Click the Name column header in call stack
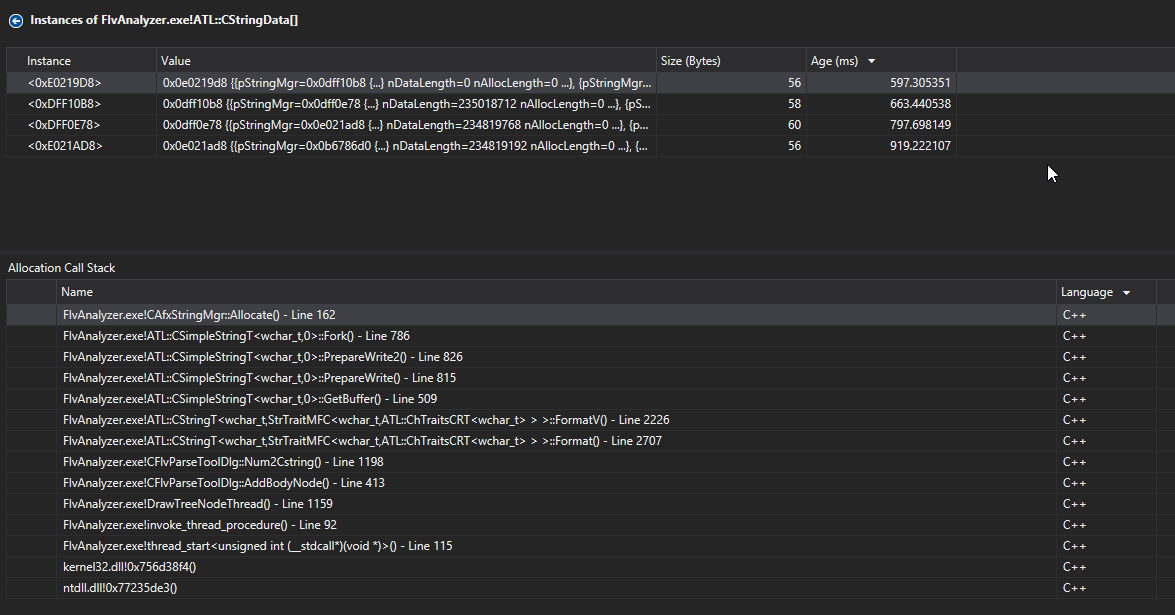This screenshot has height=615, width=1175. point(77,292)
